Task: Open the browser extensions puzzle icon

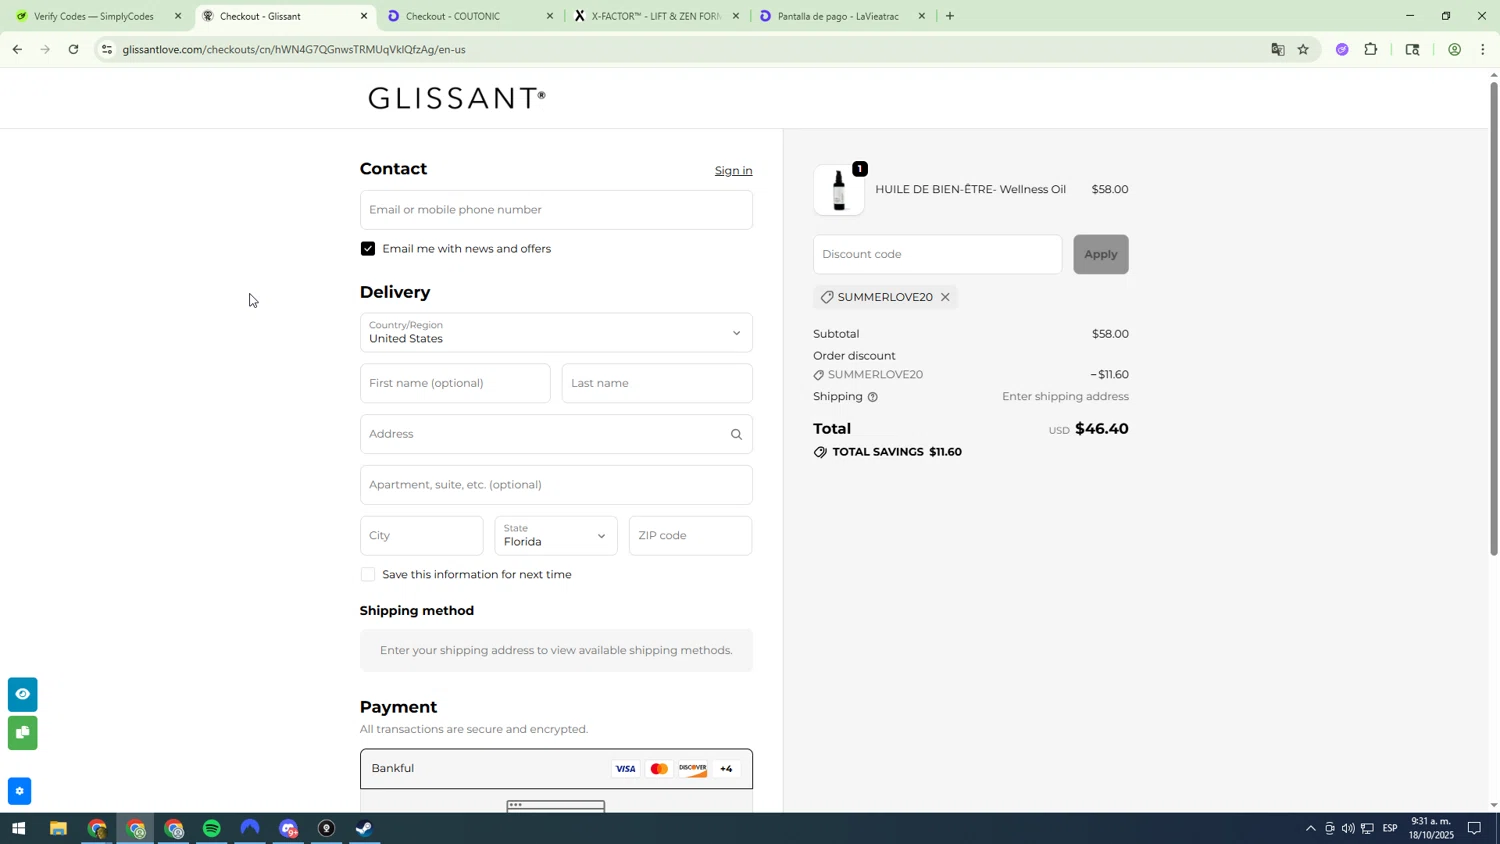Action: [1371, 49]
